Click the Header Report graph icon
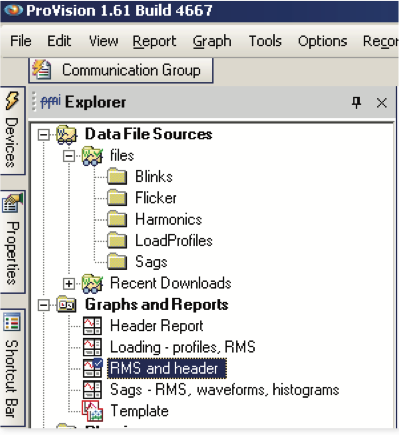399x435 pixels. click(92, 326)
